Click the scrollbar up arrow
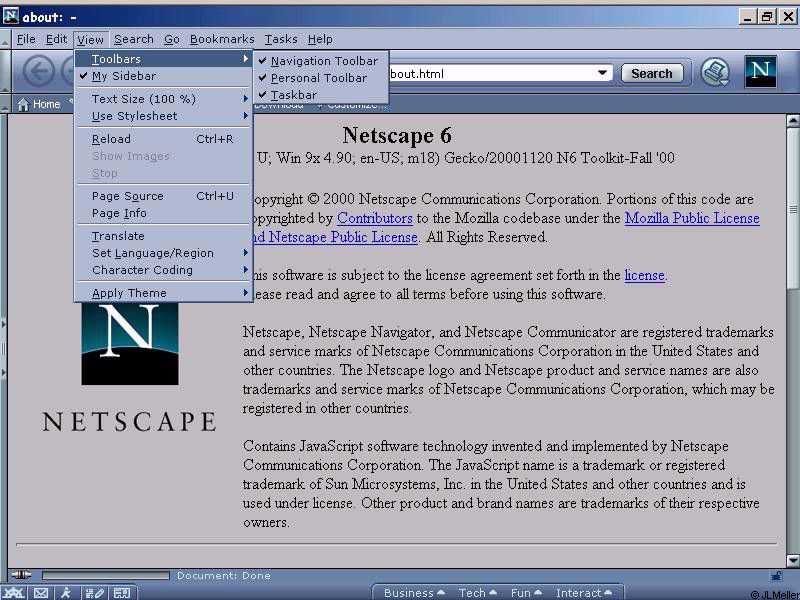The image size is (800, 600). click(x=792, y=121)
